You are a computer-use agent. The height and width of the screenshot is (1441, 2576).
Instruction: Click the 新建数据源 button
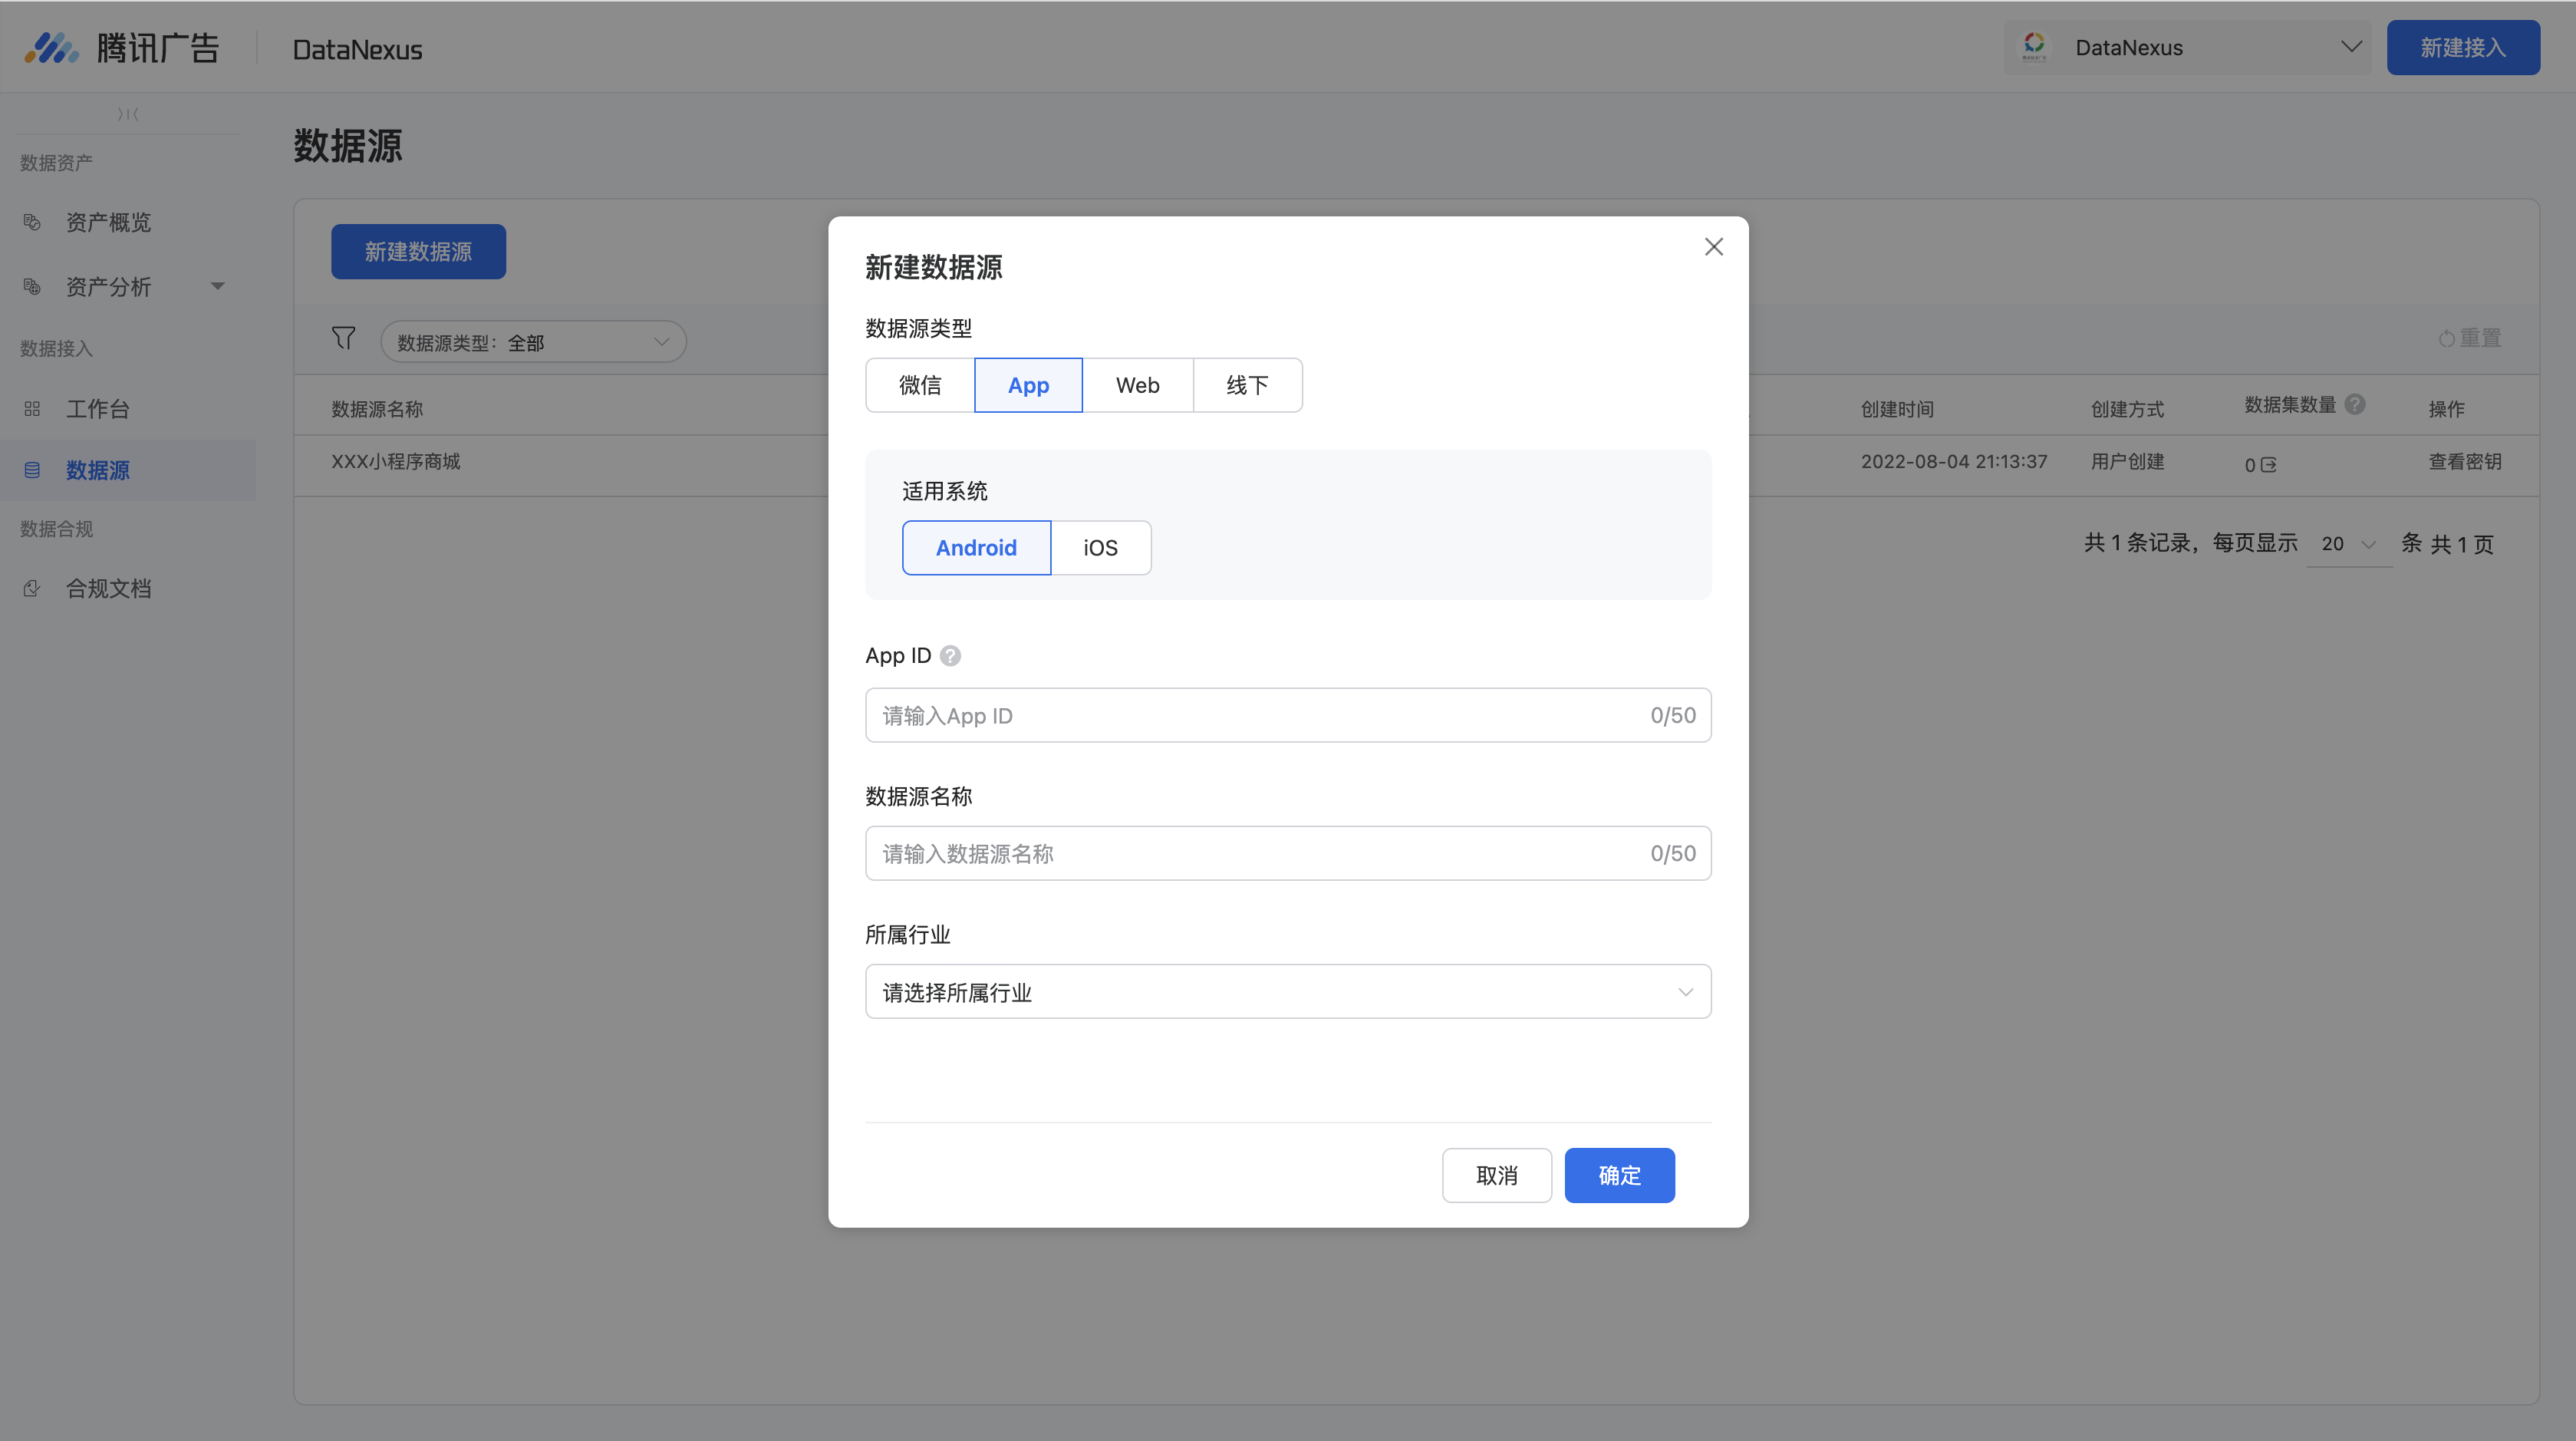418,252
